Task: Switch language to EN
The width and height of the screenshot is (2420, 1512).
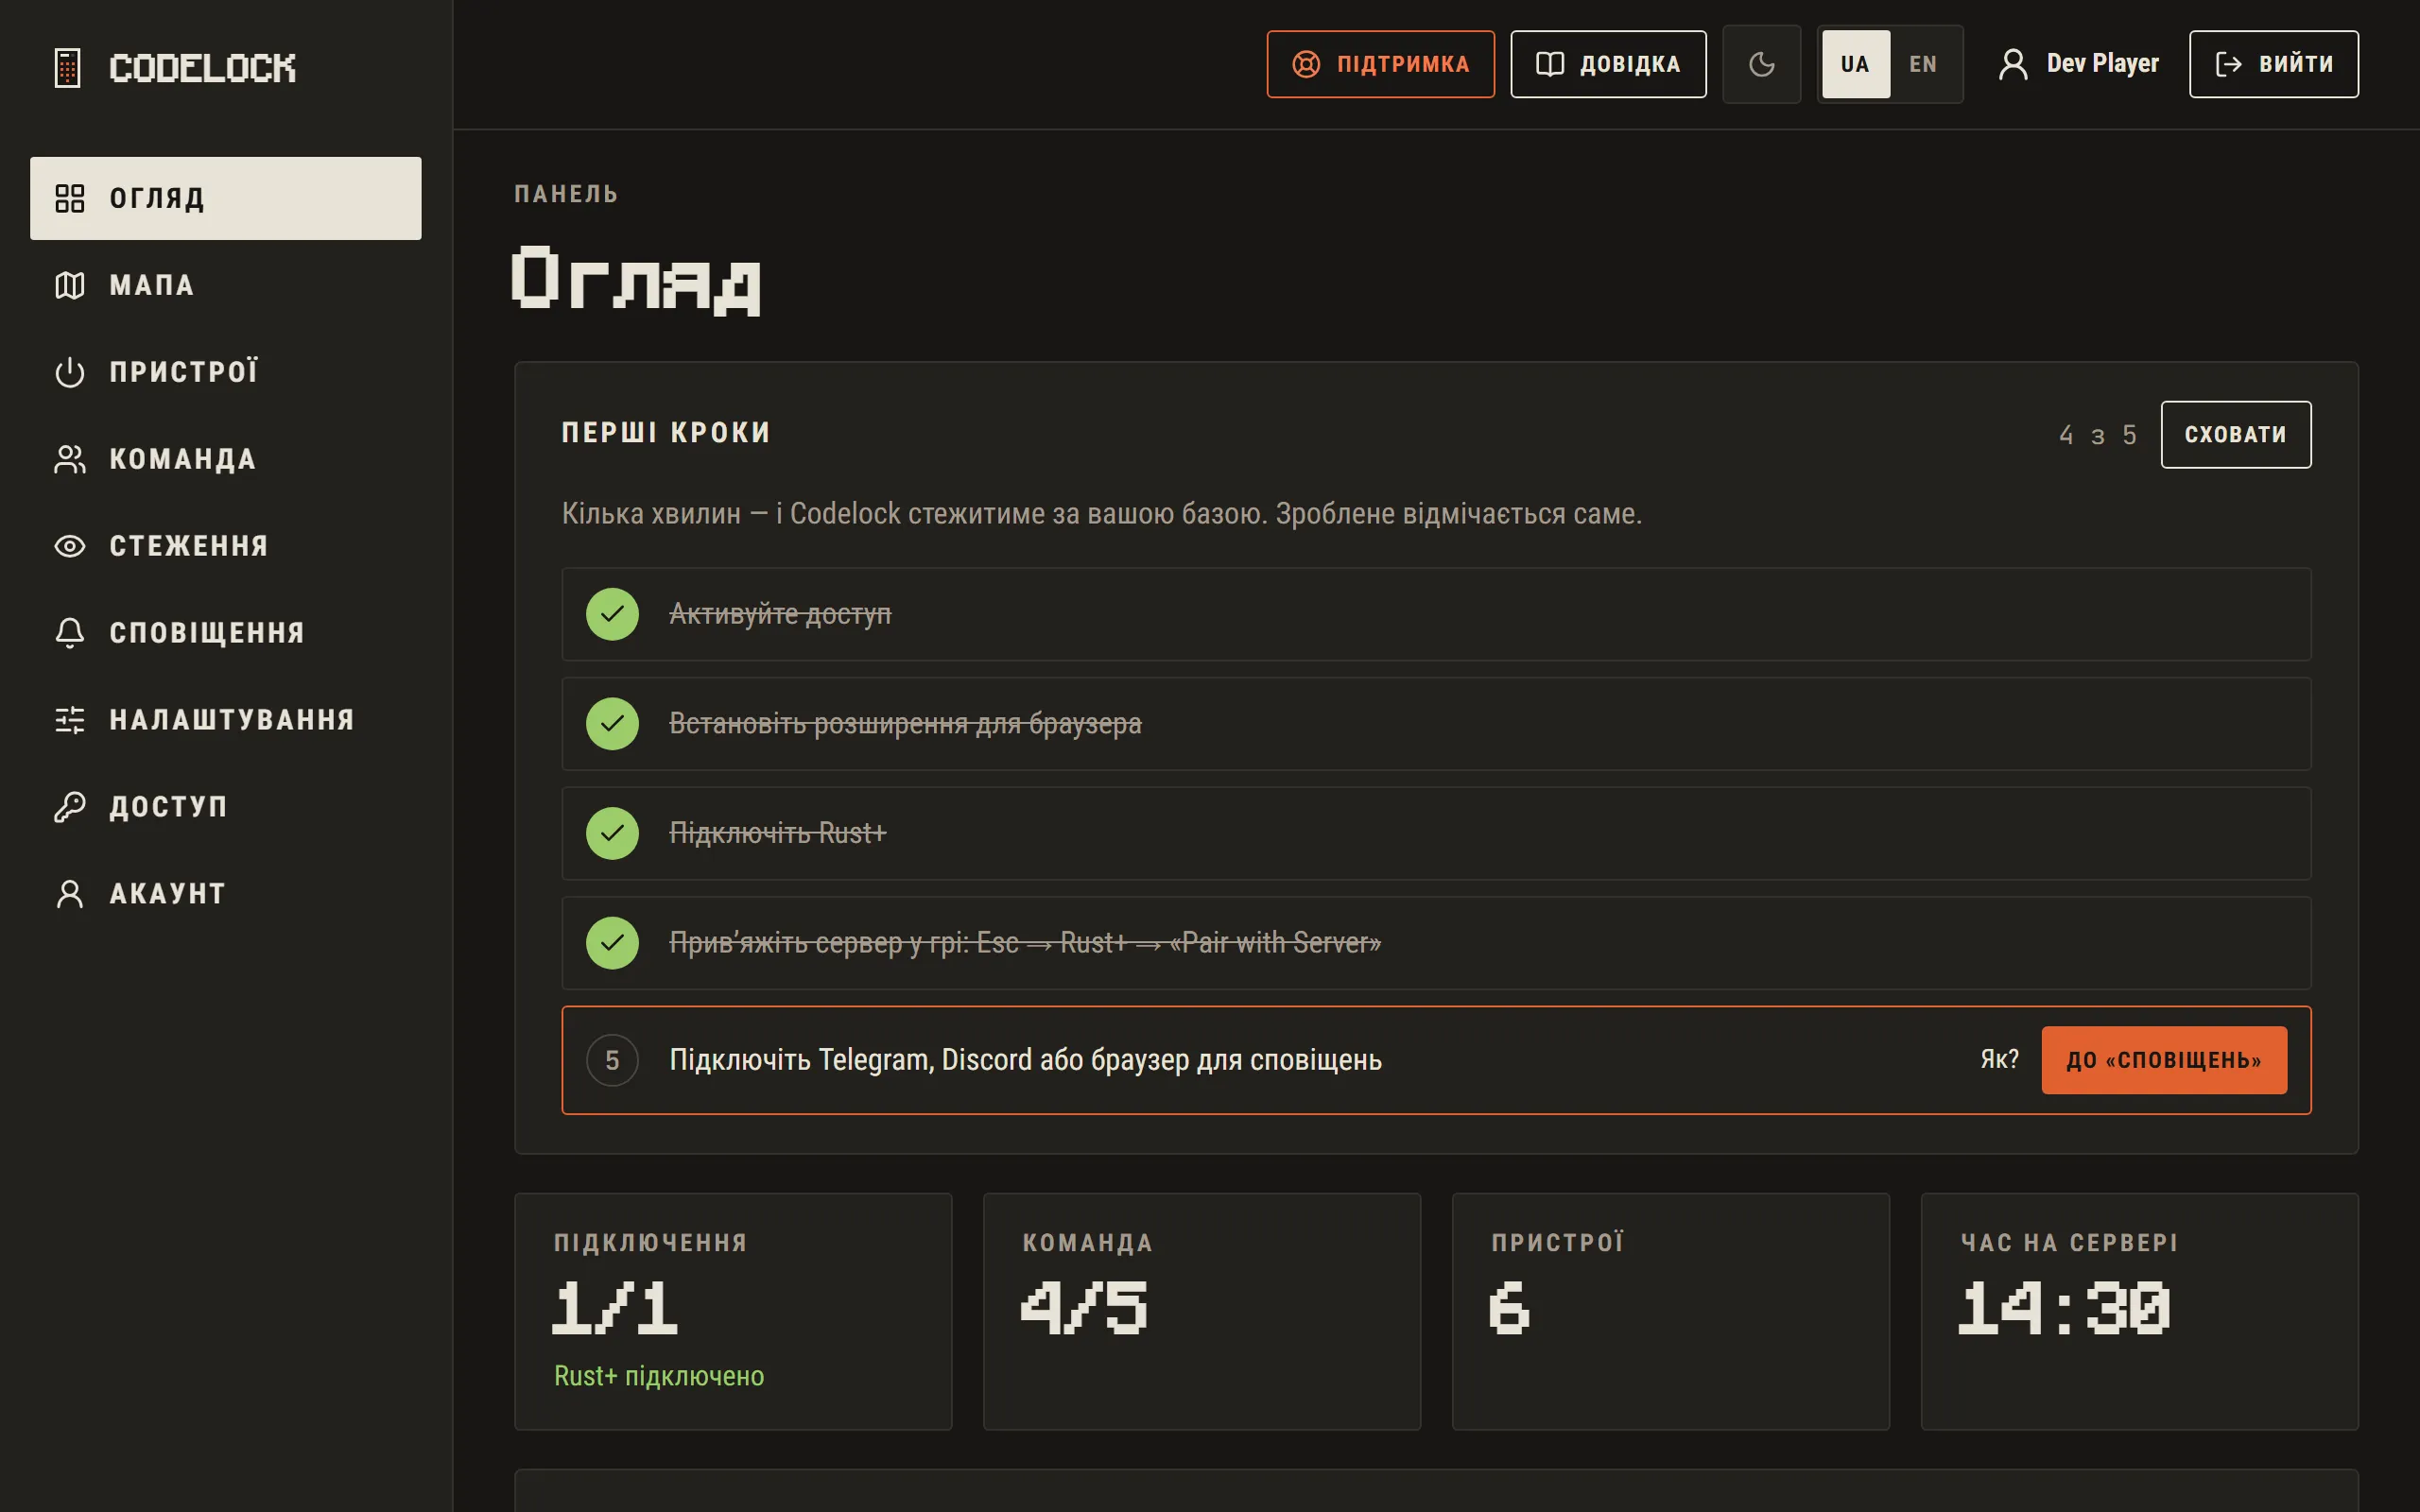Action: click(x=1922, y=64)
